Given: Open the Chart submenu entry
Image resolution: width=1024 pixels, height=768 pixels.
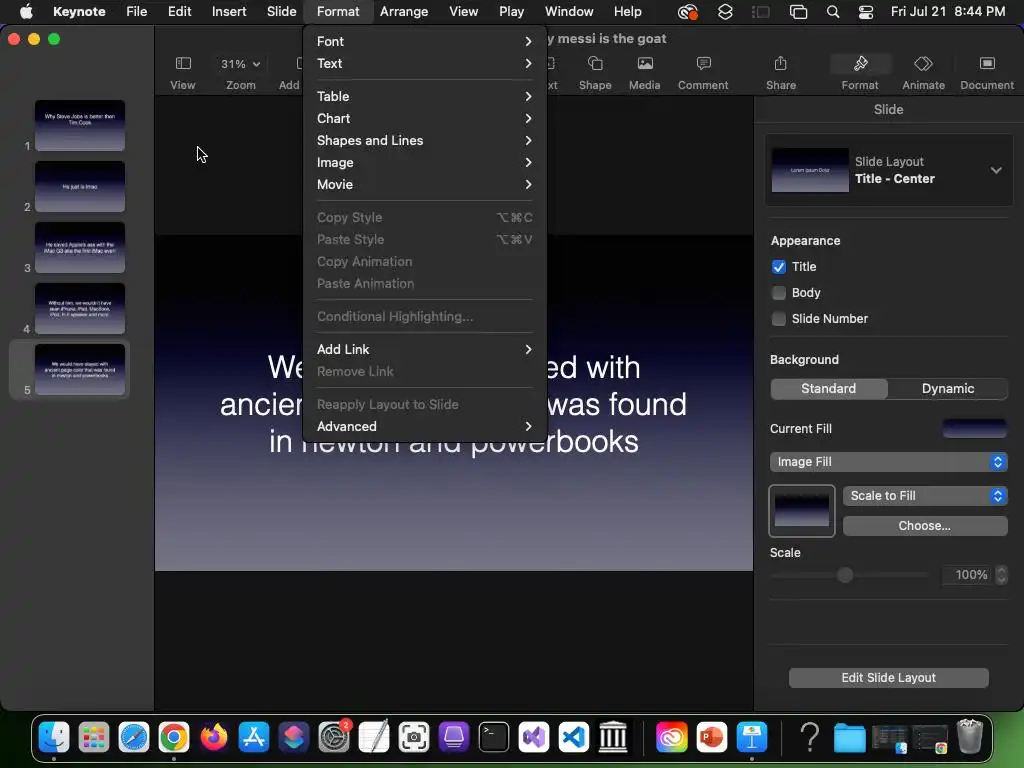Looking at the screenshot, I should 424,118.
